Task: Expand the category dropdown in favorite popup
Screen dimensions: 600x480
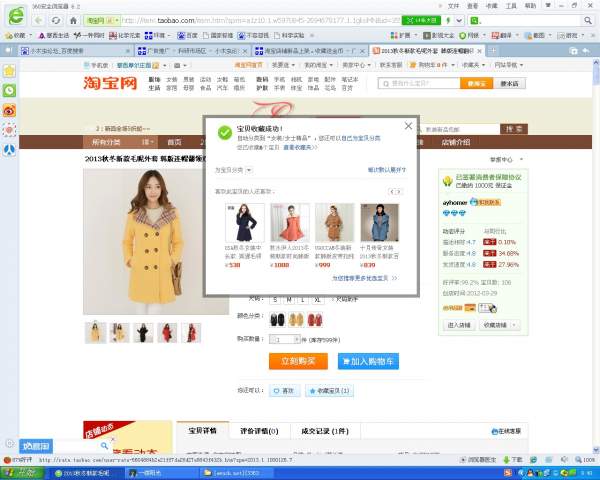Action: click(x=249, y=170)
